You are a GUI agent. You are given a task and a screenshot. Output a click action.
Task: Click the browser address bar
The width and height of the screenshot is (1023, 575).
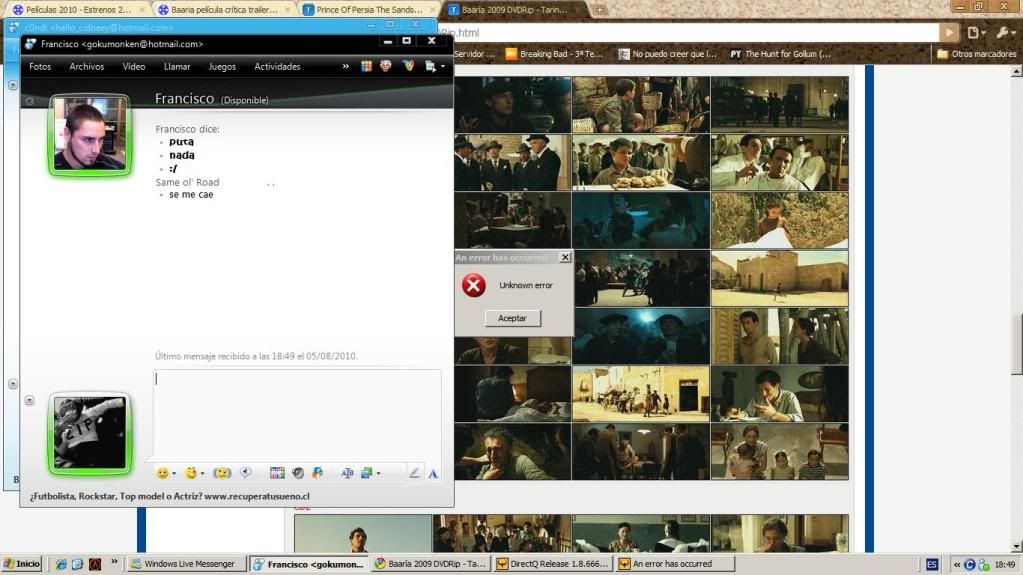(688, 32)
